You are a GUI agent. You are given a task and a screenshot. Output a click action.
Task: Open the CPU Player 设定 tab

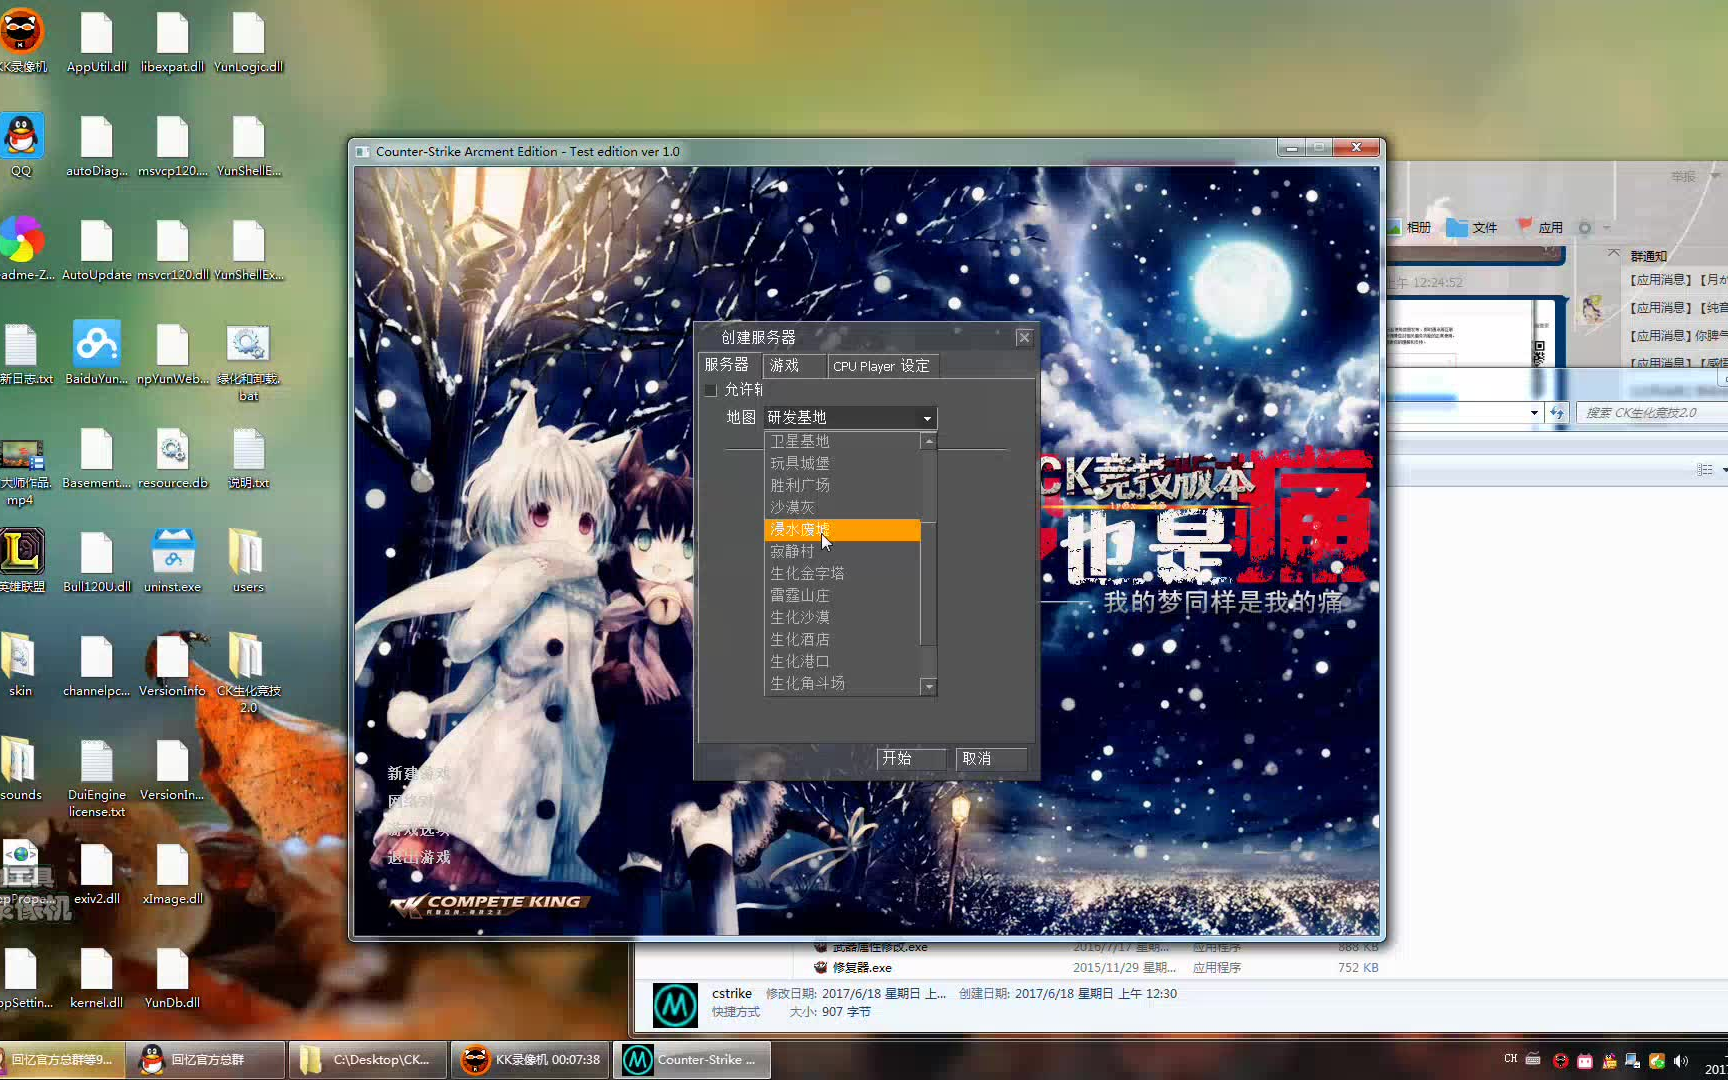click(883, 366)
